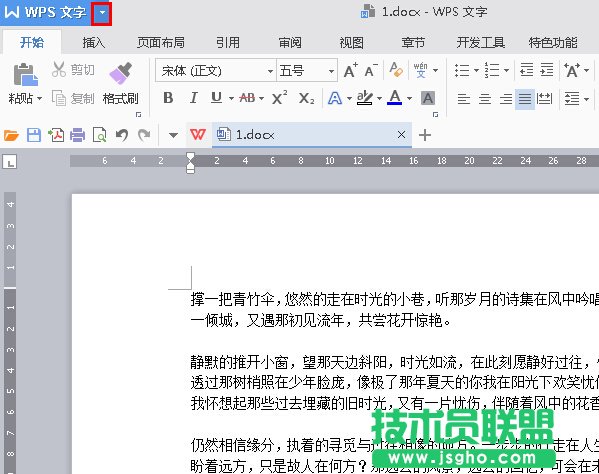The image size is (599, 474).
Task: Click the Format Painter brush icon
Action: 120,73
